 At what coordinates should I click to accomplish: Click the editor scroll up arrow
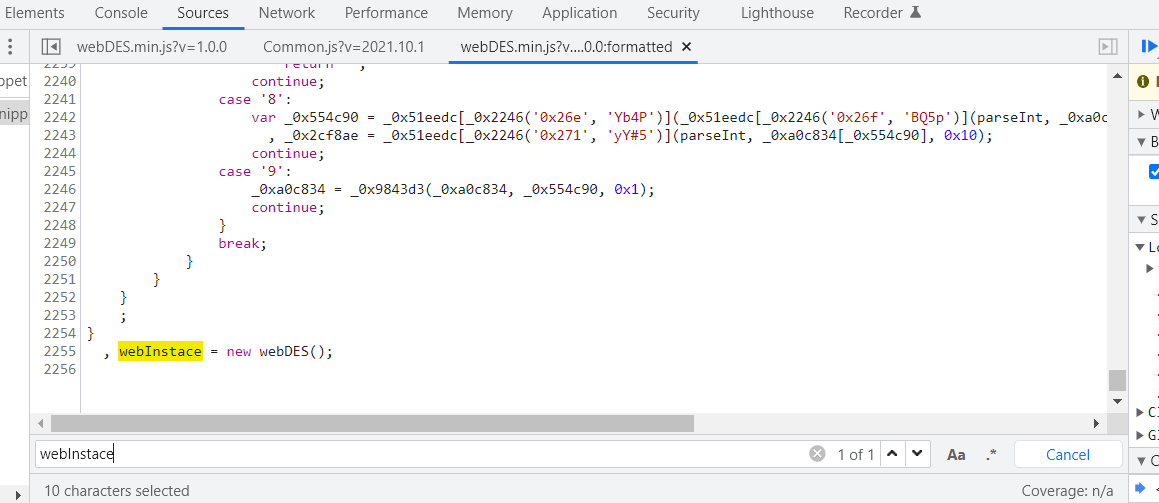click(1117, 75)
